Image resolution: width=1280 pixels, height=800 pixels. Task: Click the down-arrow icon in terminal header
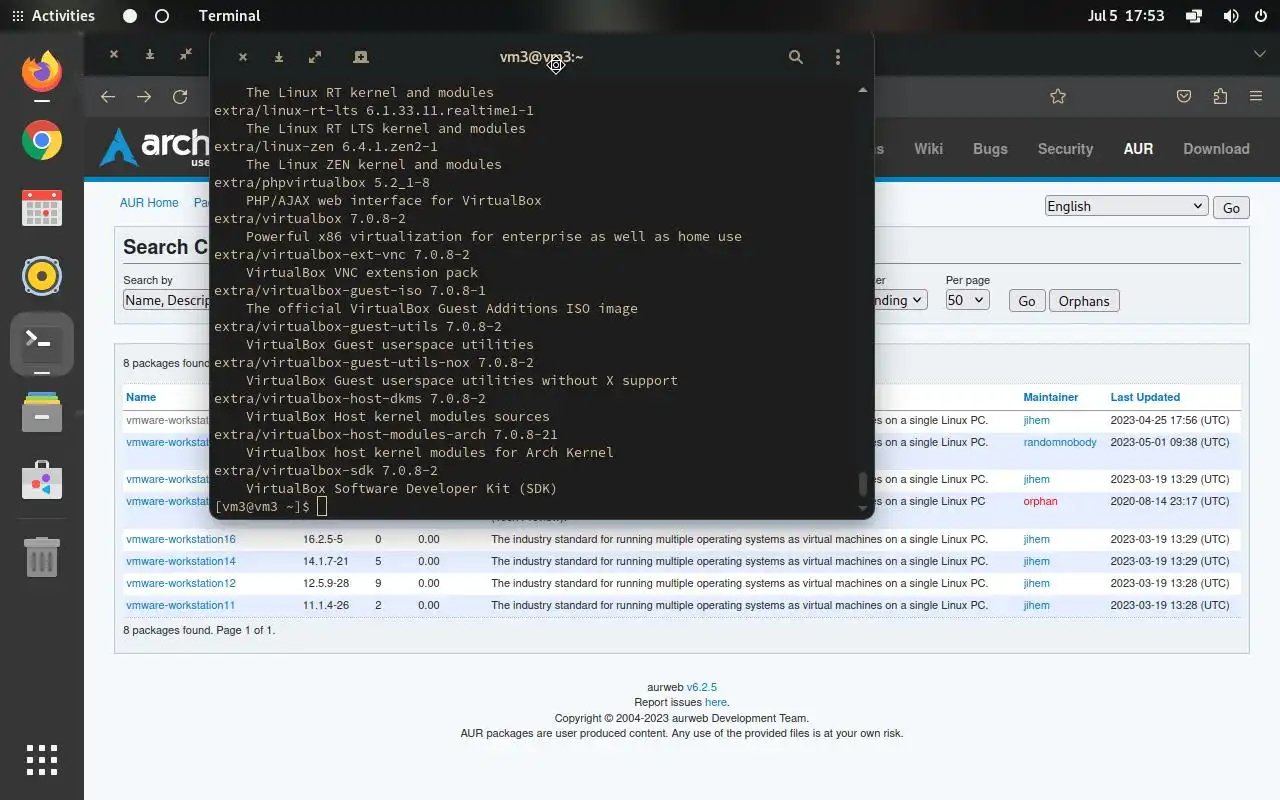(x=279, y=57)
